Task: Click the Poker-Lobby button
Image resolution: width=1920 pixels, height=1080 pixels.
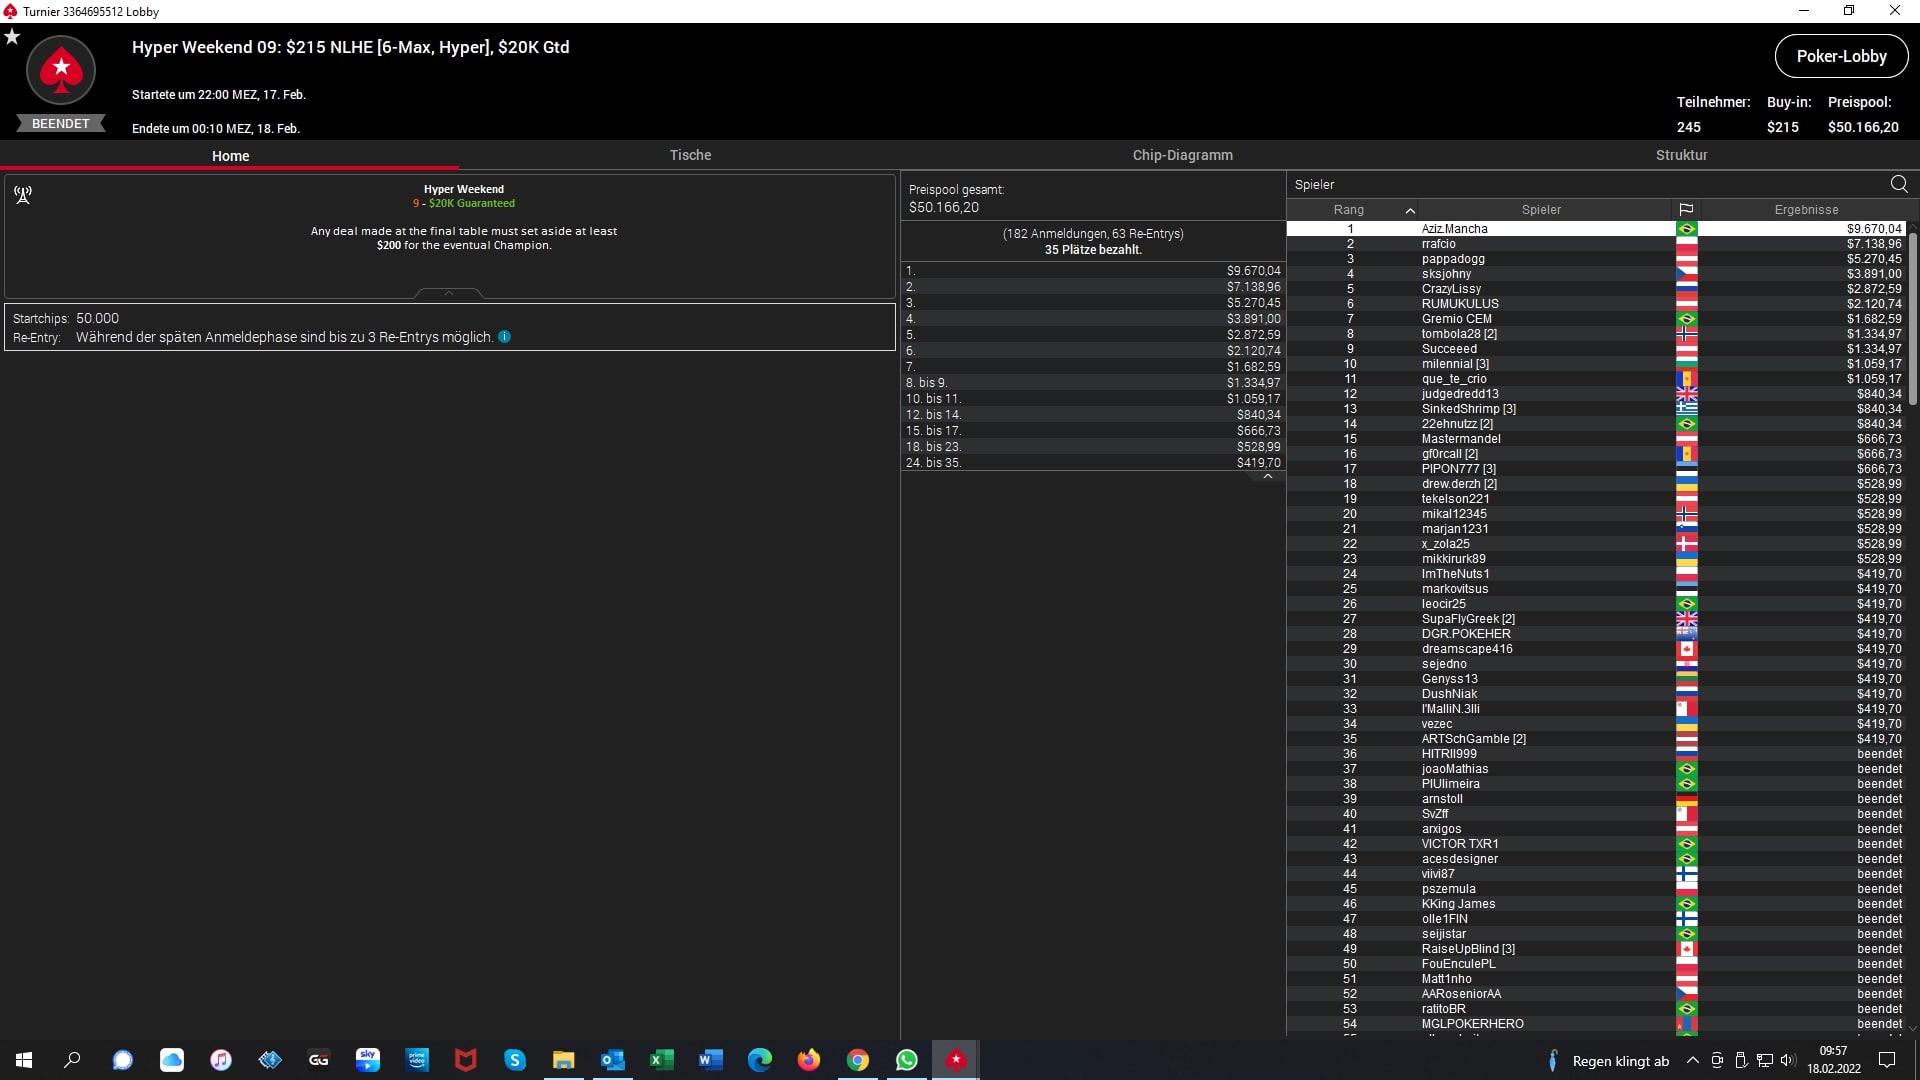Action: [1841, 56]
